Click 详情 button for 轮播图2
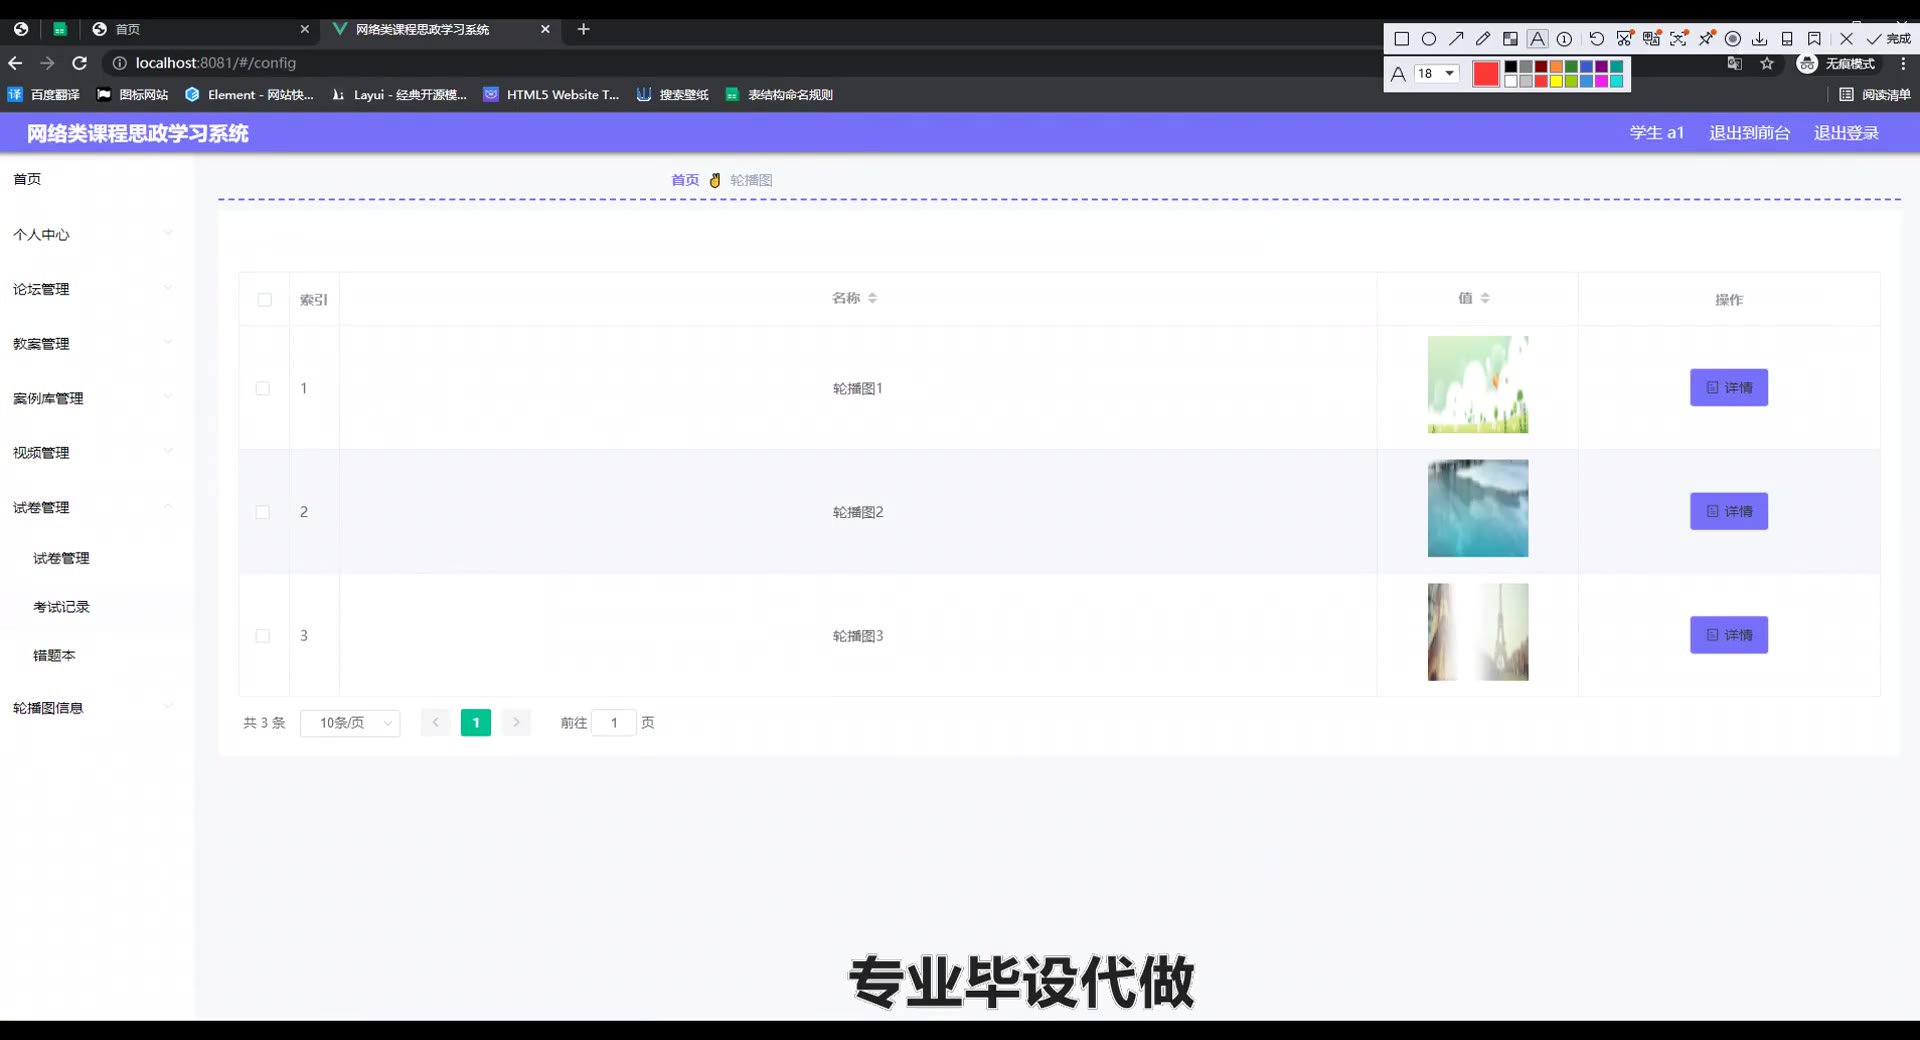This screenshot has width=1920, height=1040. (1729, 511)
